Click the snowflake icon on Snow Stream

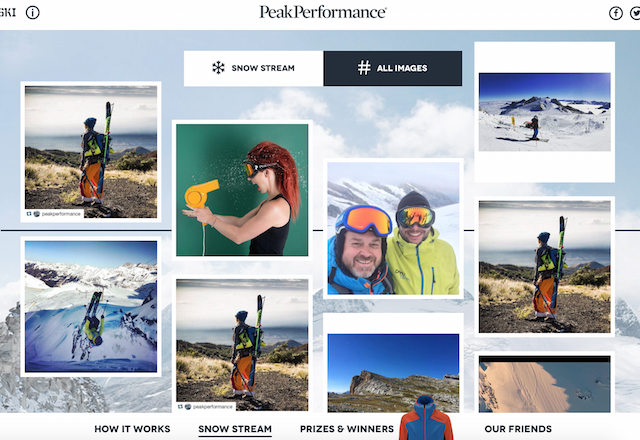(x=217, y=68)
